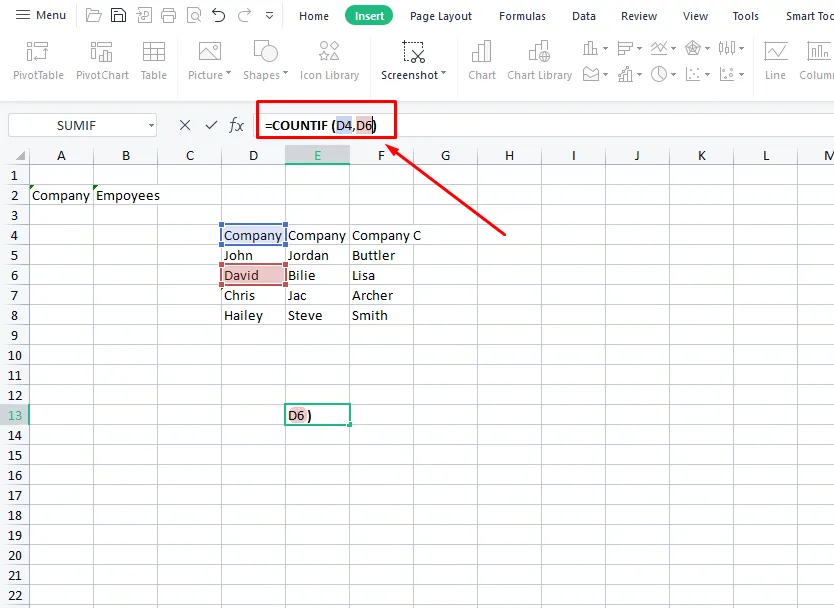The image size is (834, 608).
Task: Open the Page Layout tab
Action: (x=441, y=16)
